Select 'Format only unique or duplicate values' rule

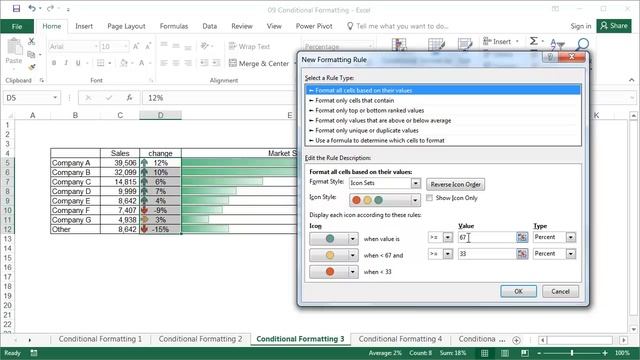pos(443,131)
